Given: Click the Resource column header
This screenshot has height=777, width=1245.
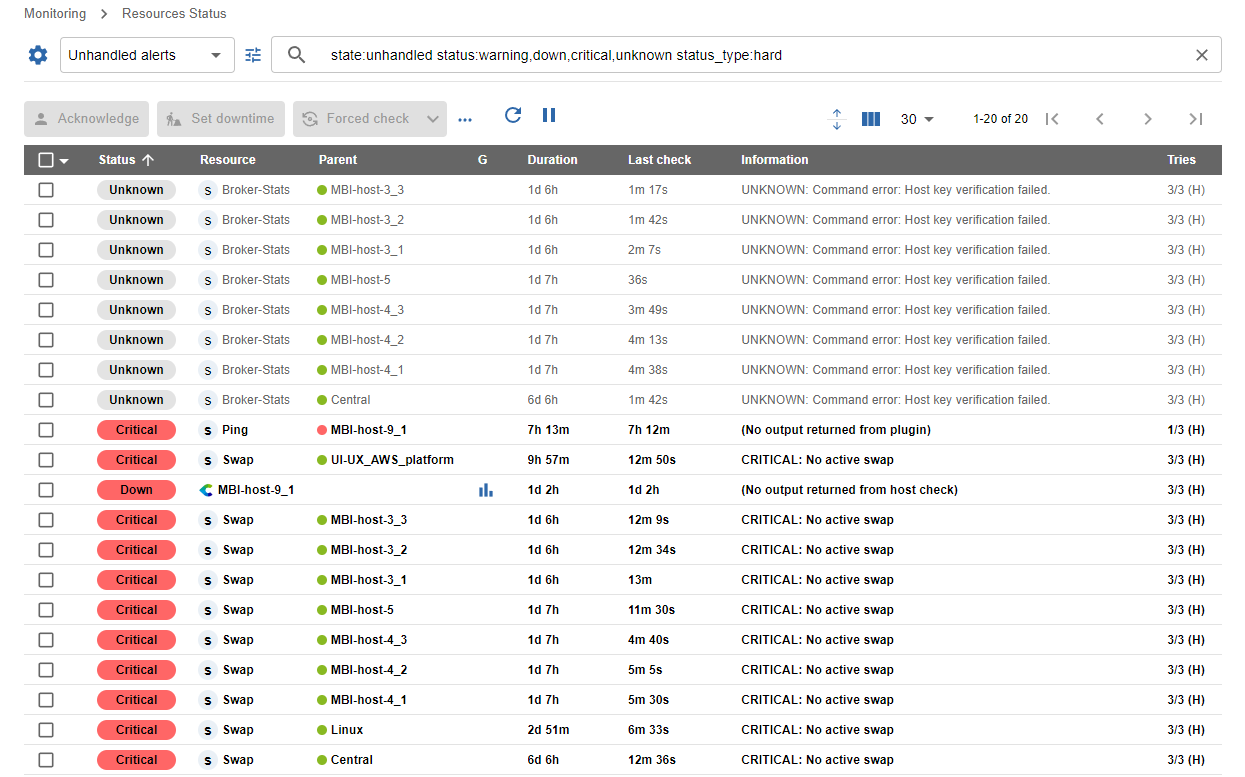Looking at the screenshot, I should click(227, 160).
